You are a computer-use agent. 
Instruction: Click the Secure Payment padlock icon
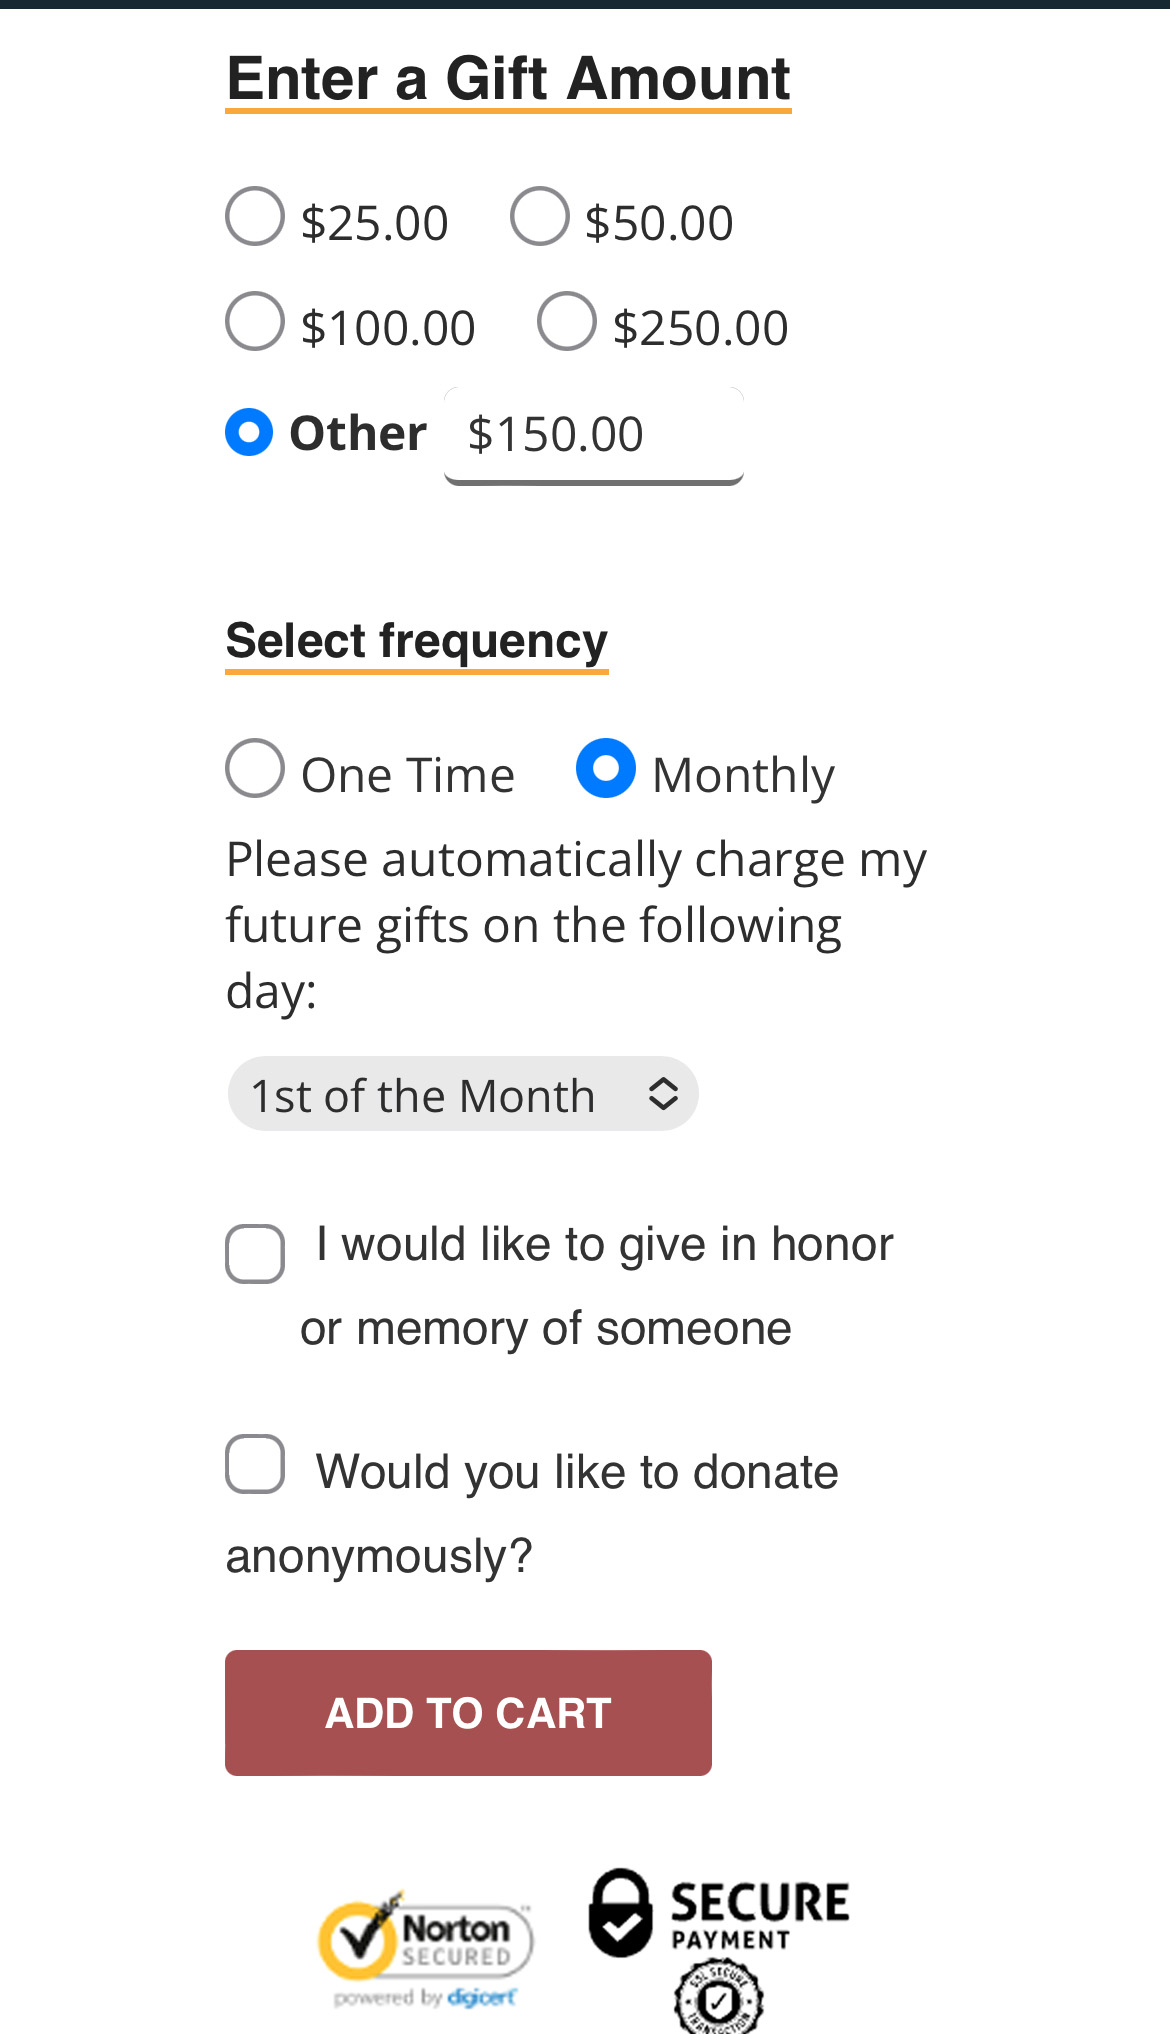(620, 1912)
